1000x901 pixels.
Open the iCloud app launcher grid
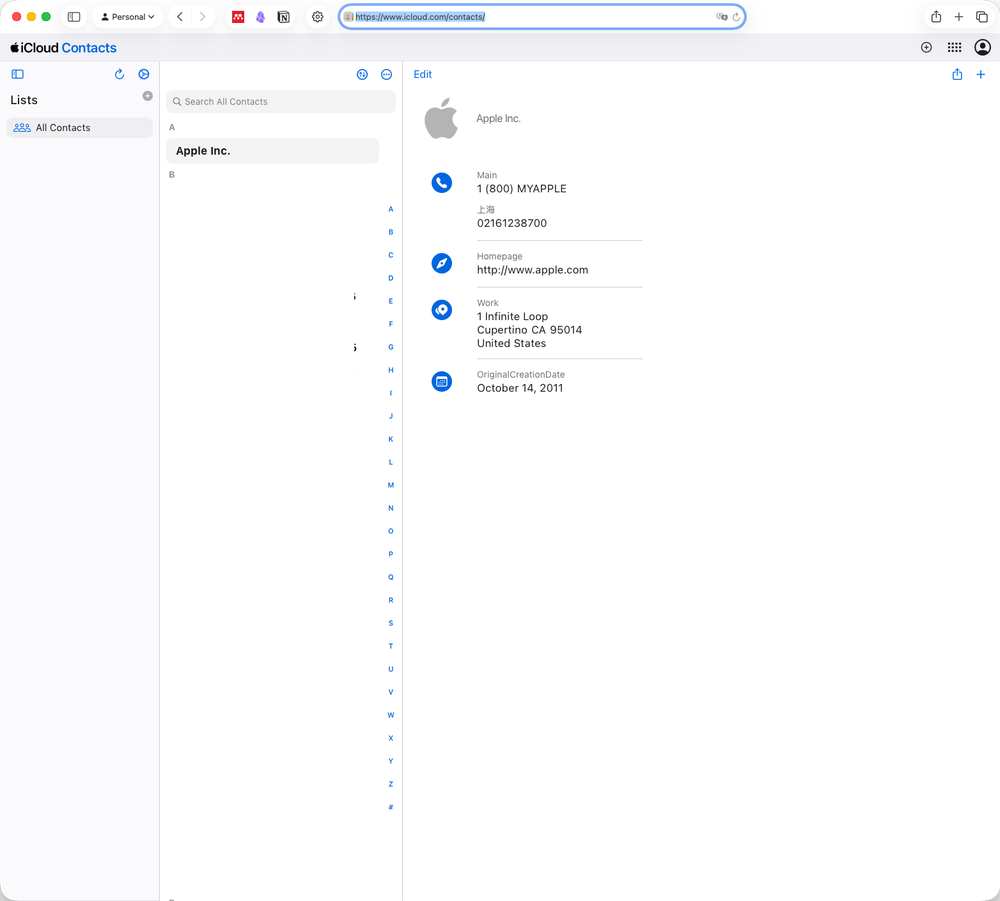coord(954,48)
